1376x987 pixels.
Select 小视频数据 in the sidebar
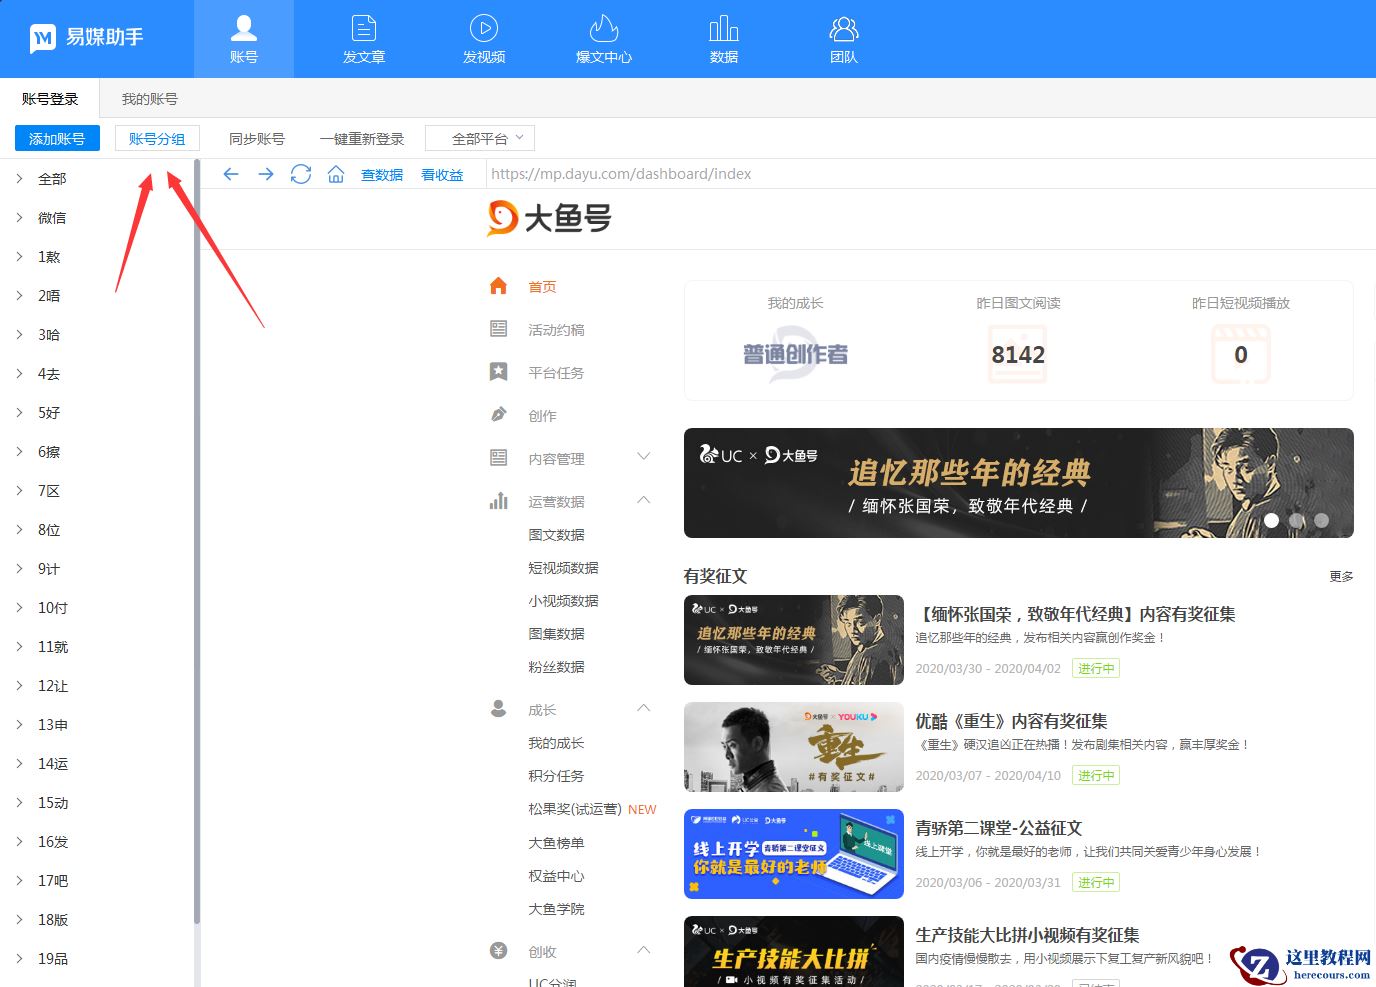tap(563, 601)
